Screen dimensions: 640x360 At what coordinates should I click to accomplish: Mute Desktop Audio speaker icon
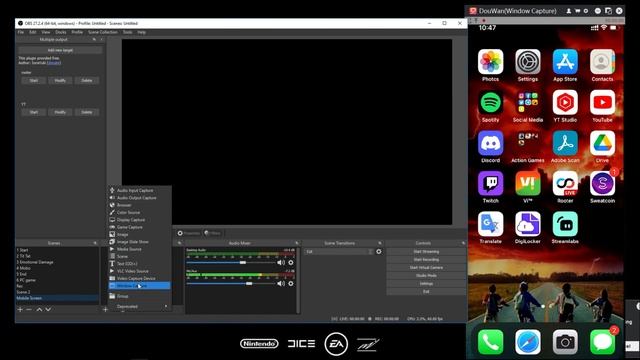click(x=281, y=262)
